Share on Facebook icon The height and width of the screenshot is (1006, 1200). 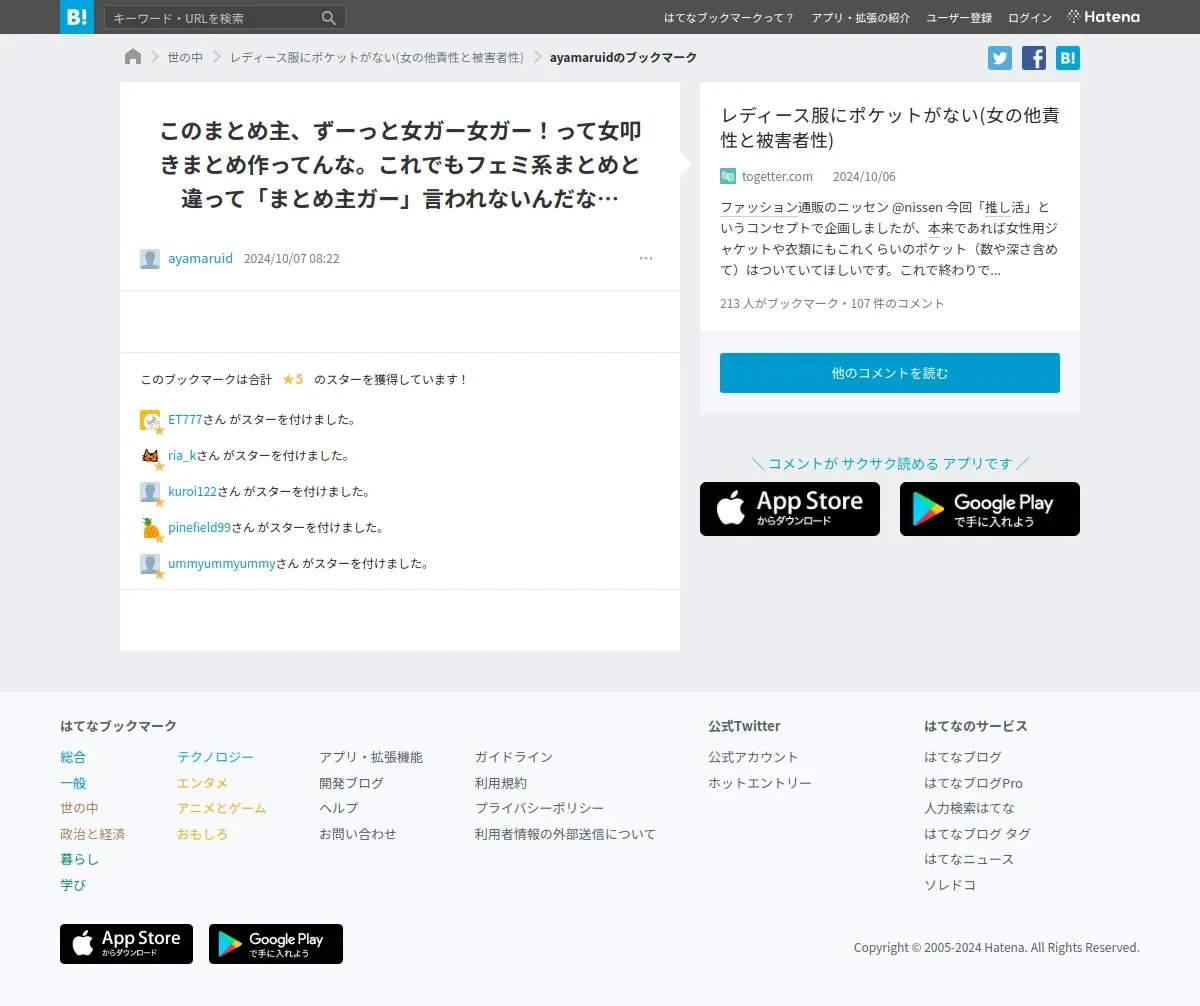(x=1034, y=58)
